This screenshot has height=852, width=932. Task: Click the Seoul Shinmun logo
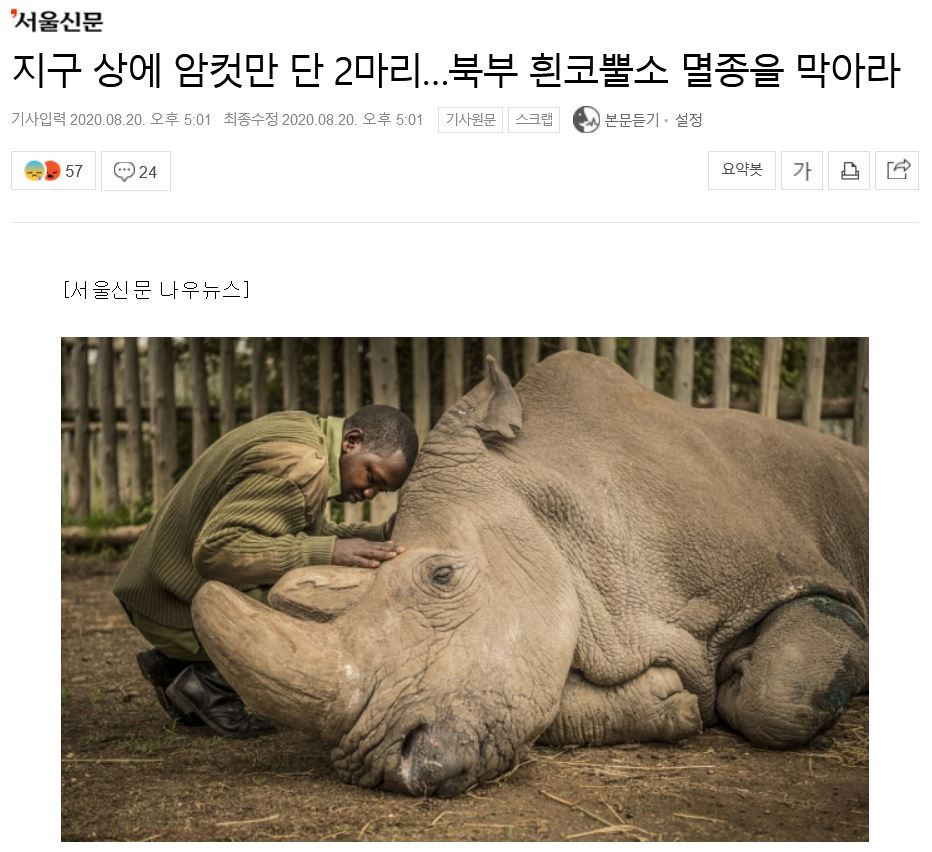(x=56, y=21)
